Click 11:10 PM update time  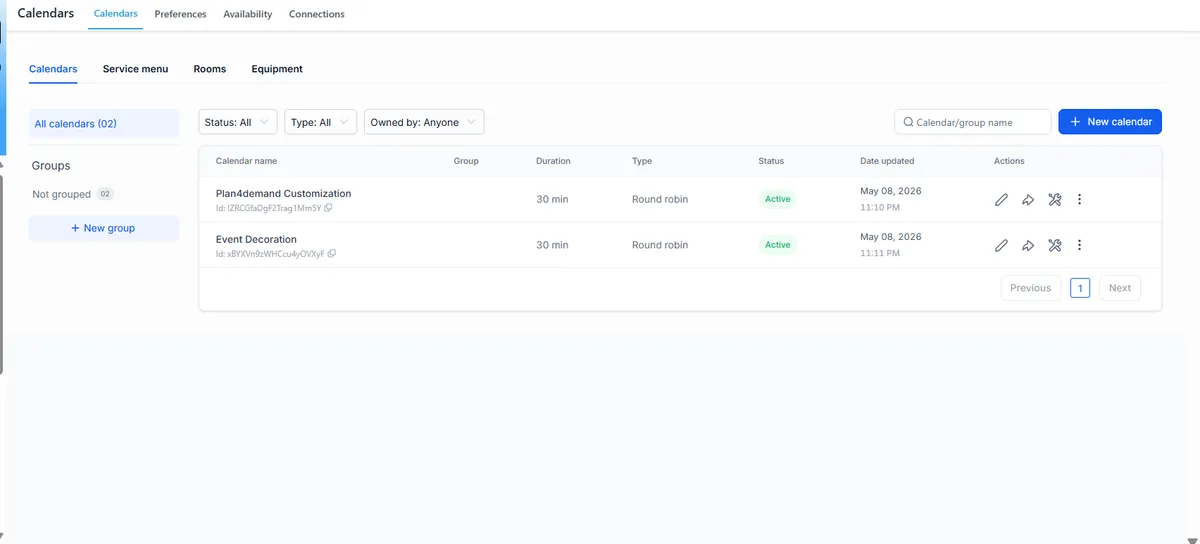[880, 208]
